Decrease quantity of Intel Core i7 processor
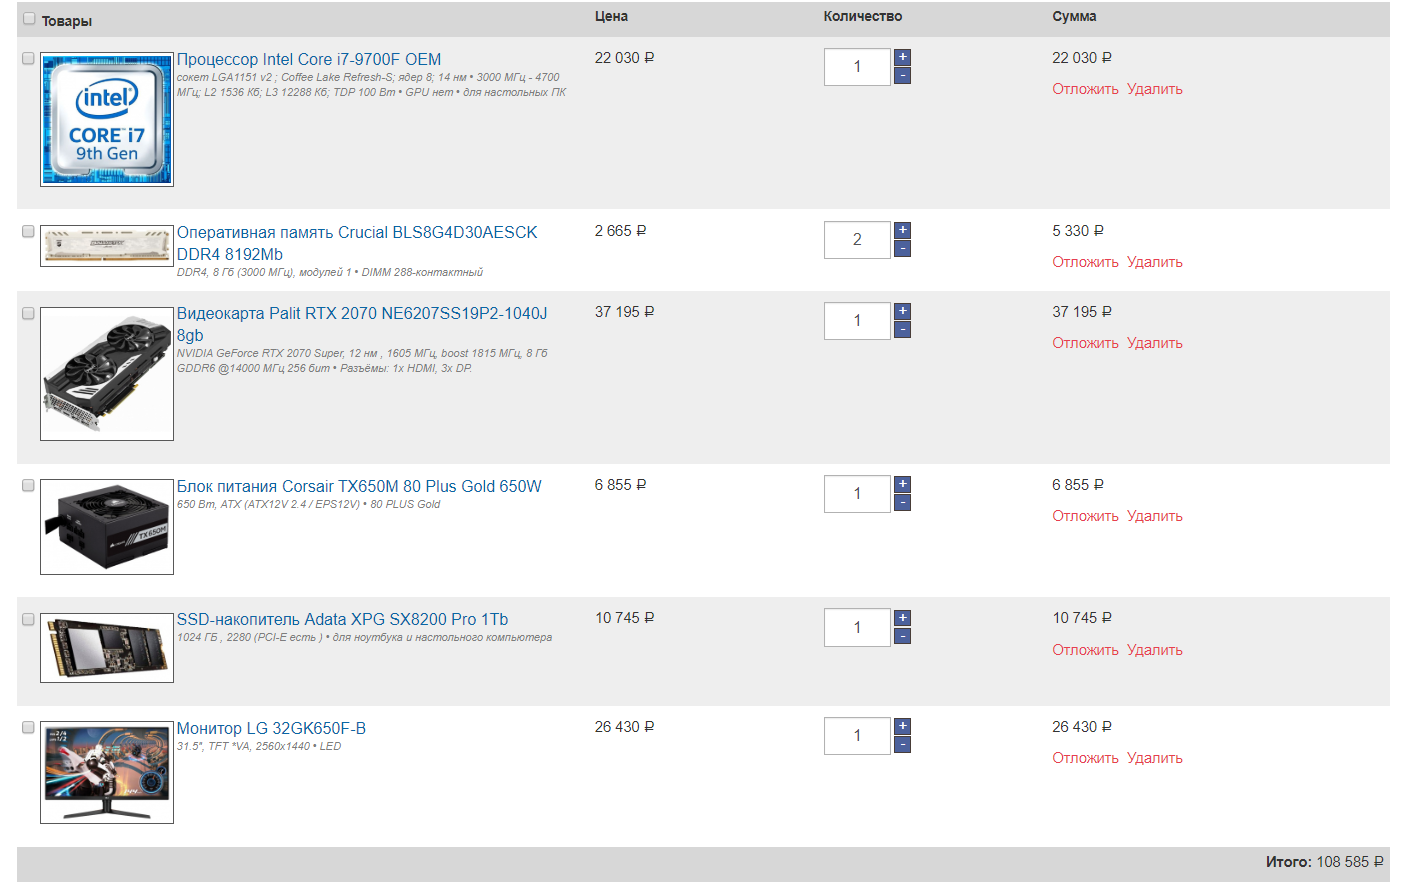This screenshot has height=882, width=1405. [902, 76]
